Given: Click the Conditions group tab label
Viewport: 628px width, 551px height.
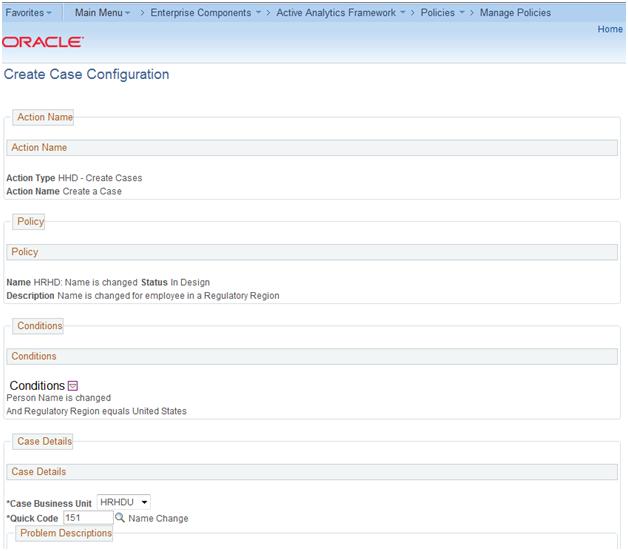Looking at the screenshot, I should click(x=40, y=326).
